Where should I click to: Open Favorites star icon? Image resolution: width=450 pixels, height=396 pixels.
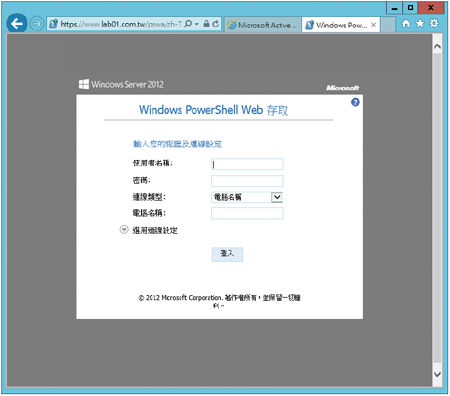(420, 23)
